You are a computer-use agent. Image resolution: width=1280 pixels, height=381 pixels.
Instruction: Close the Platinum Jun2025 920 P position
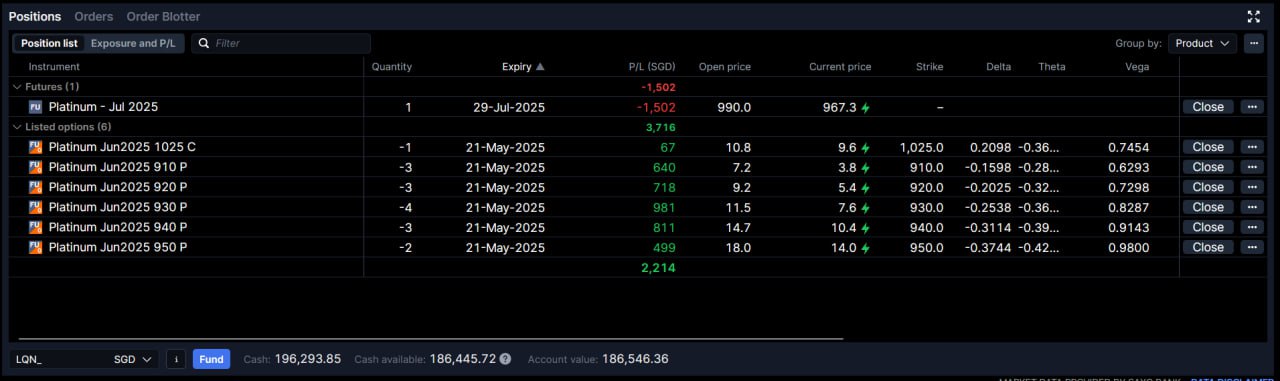tap(1208, 187)
